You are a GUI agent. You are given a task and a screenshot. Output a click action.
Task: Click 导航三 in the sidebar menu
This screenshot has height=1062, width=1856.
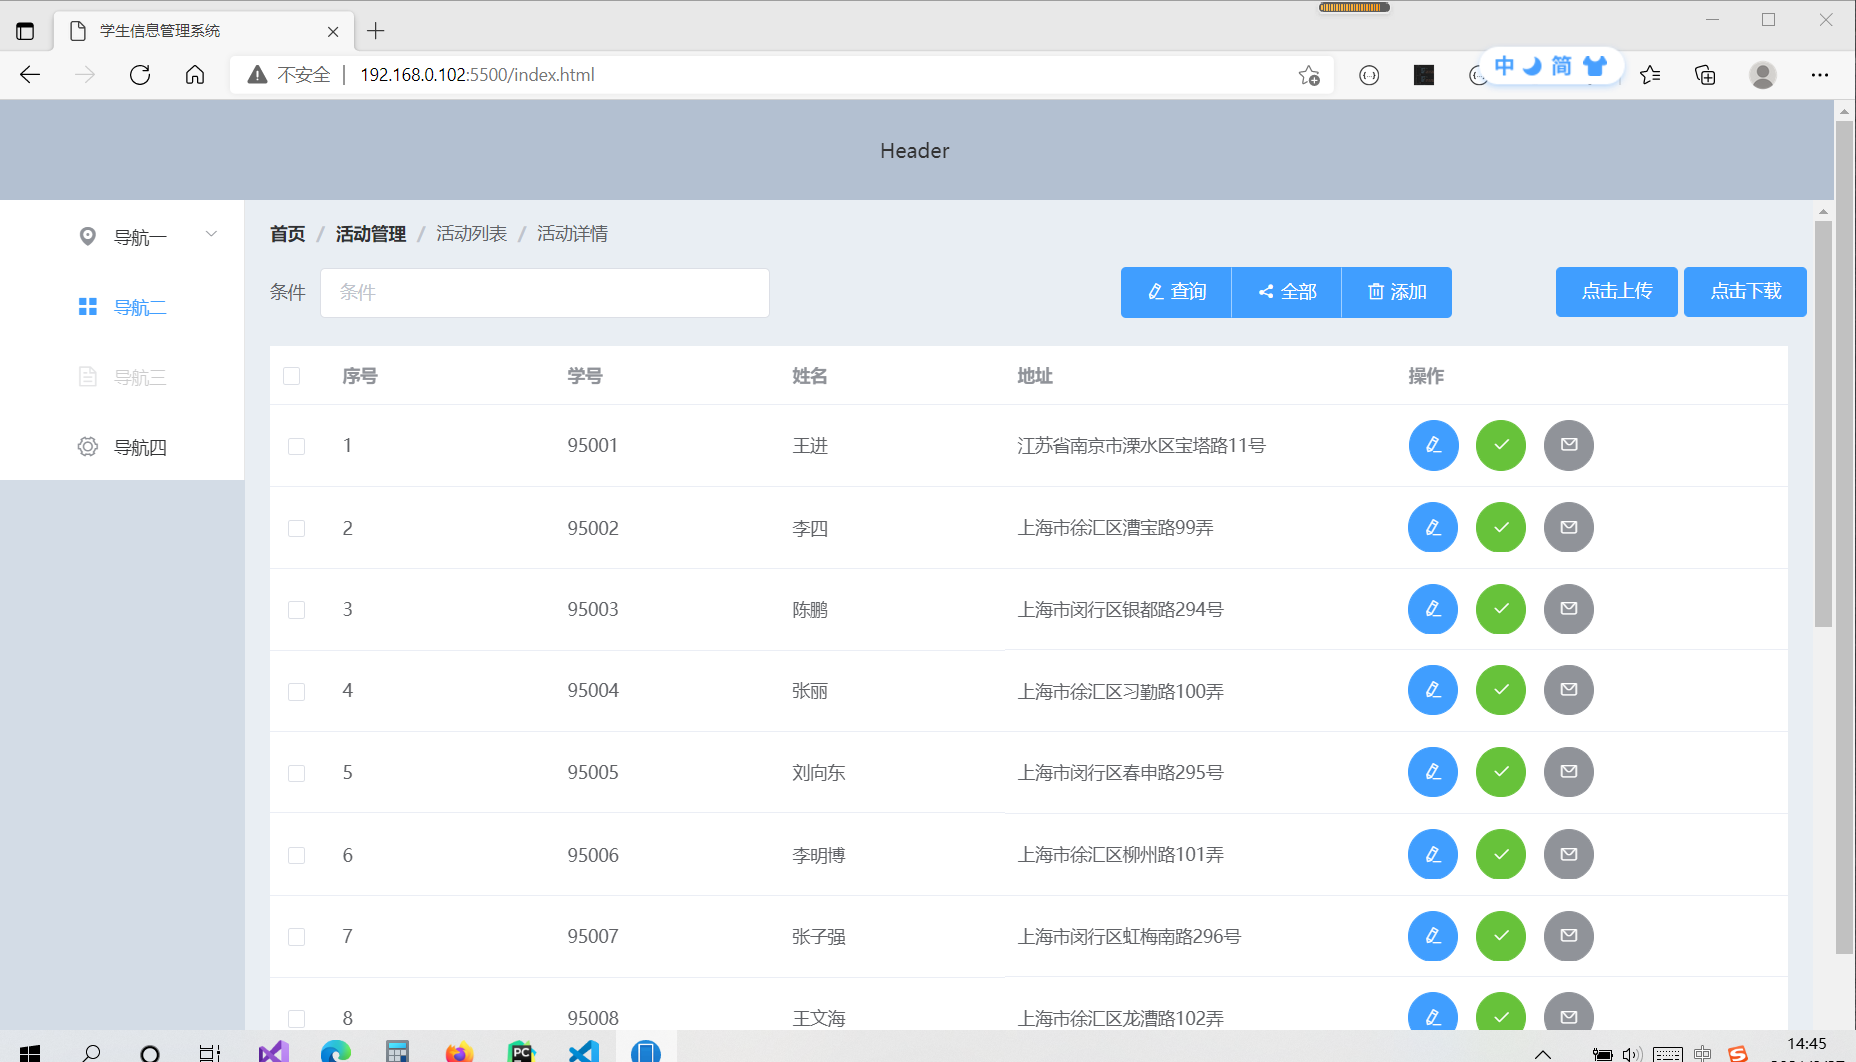click(x=122, y=376)
